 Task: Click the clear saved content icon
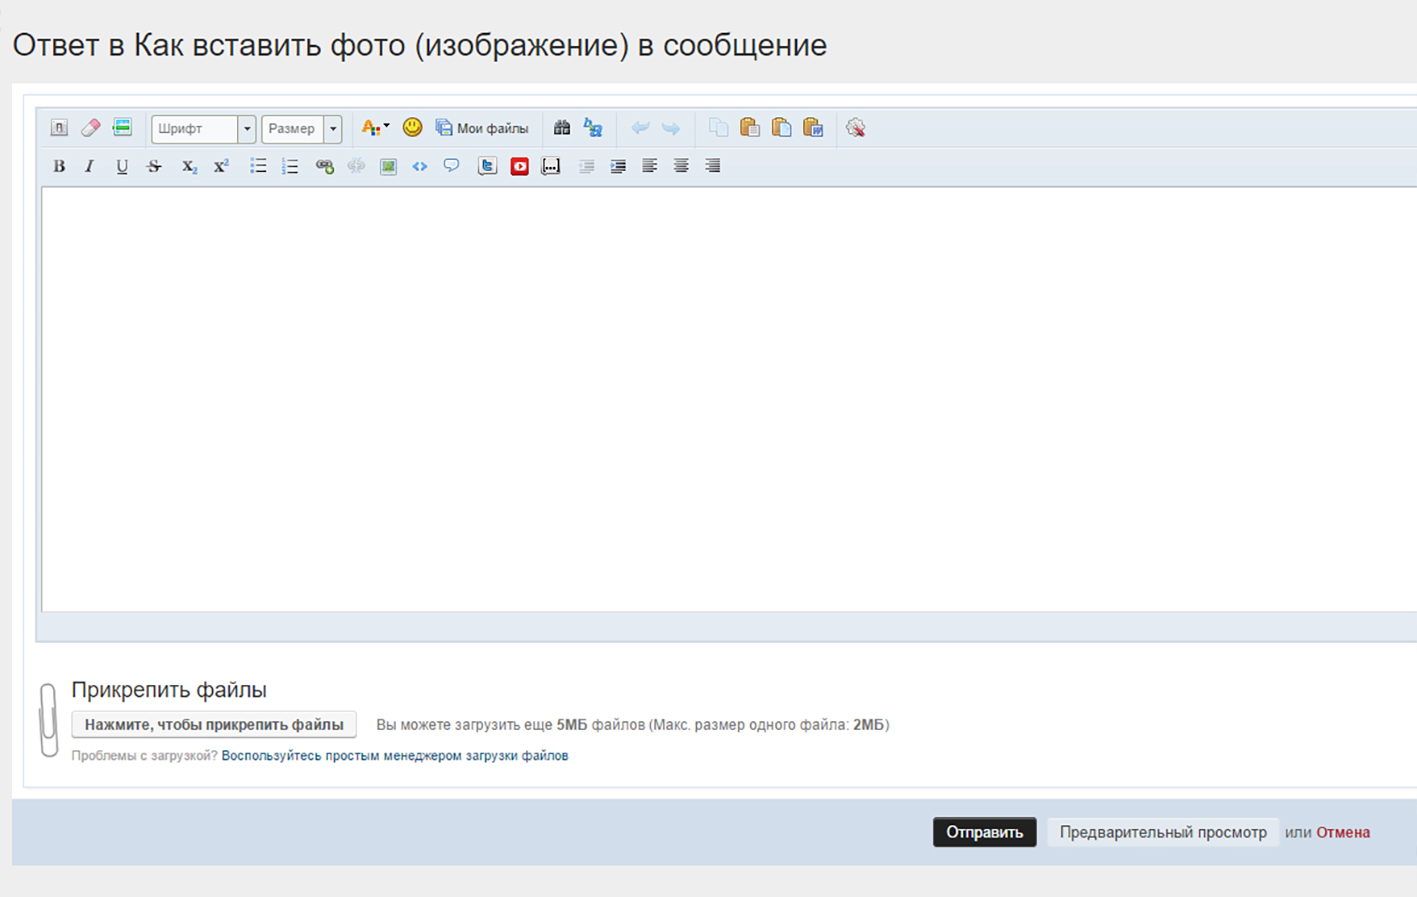click(x=855, y=128)
